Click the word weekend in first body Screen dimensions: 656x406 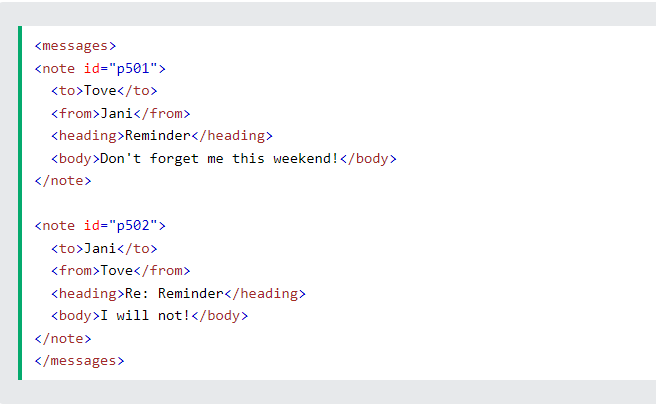pos(302,159)
